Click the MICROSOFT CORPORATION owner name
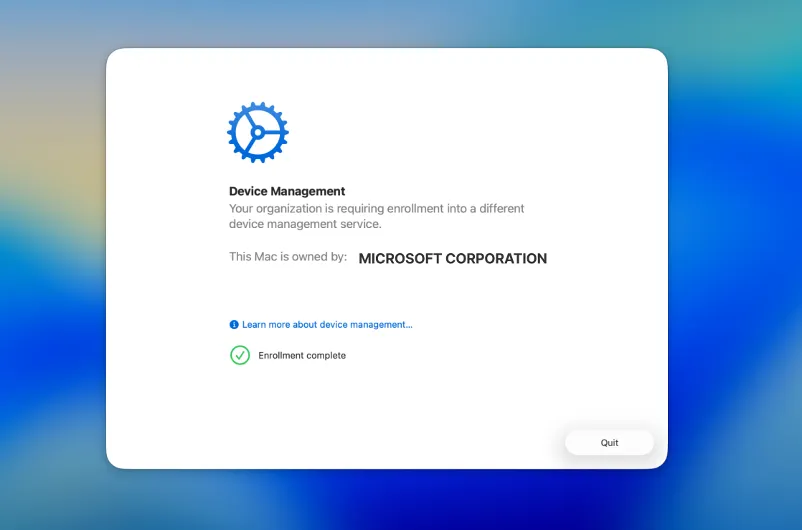Image resolution: width=802 pixels, height=530 pixels. pos(453,258)
